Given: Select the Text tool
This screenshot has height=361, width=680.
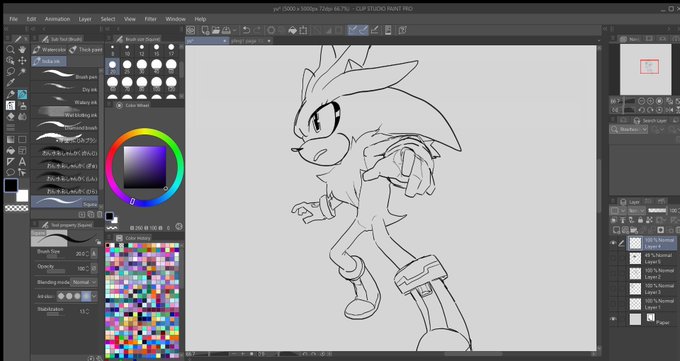Looking at the screenshot, I should (22, 162).
